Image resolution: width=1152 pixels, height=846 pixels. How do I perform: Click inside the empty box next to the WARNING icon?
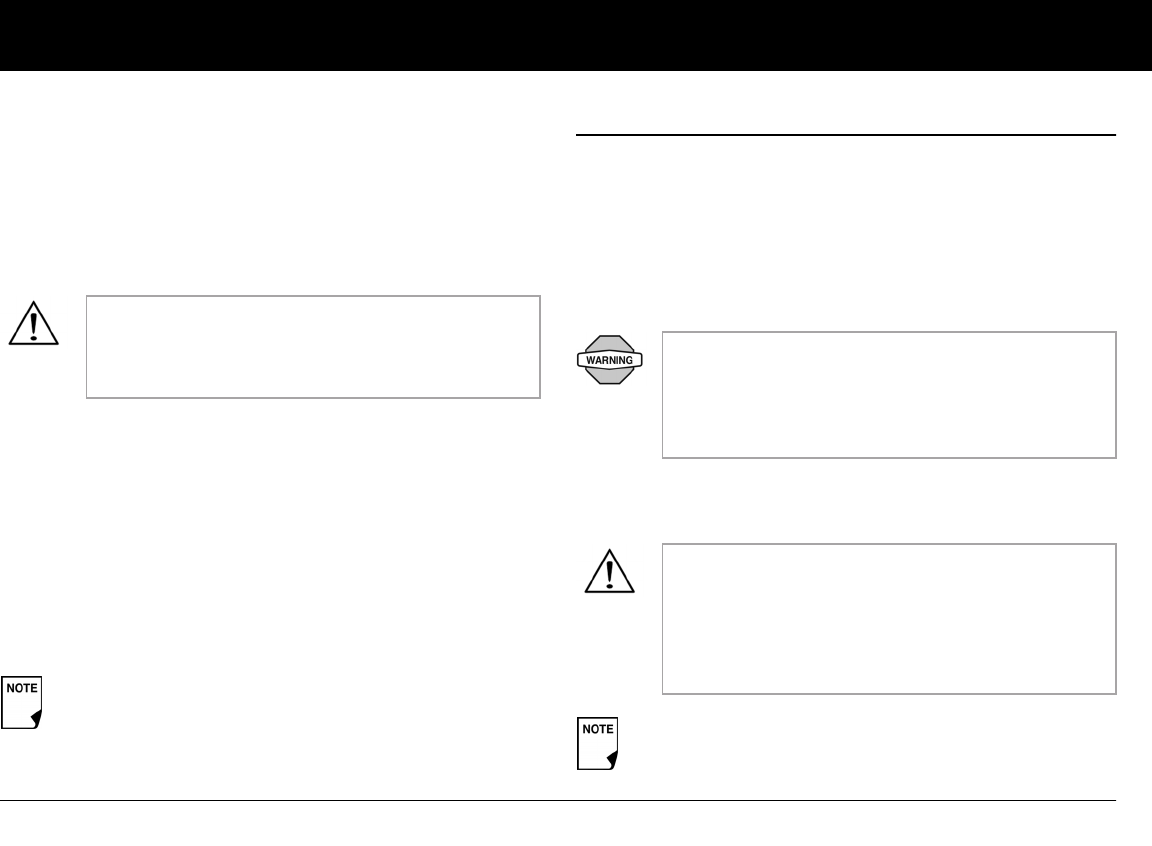[x=888, y=395]
